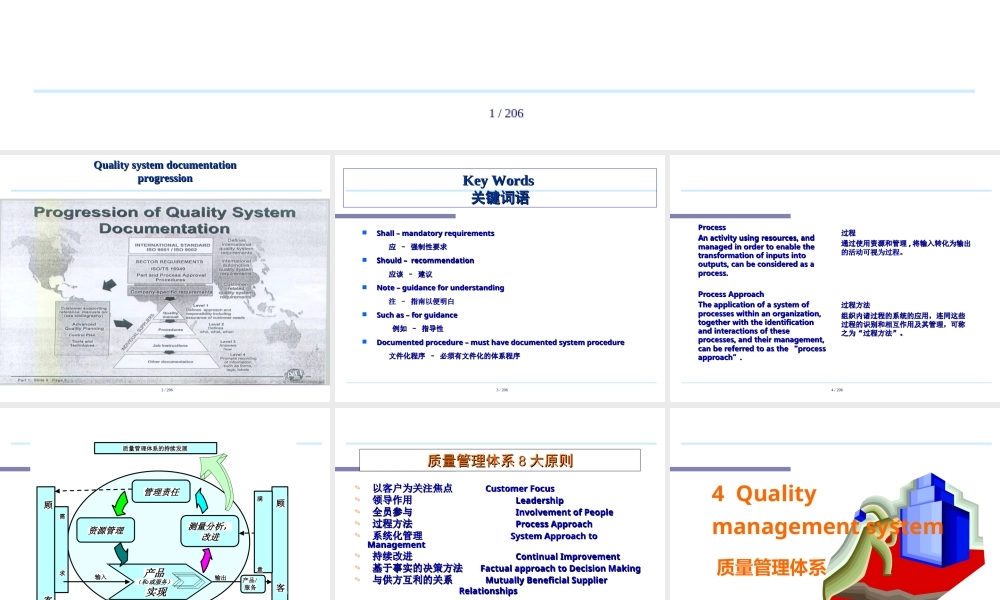Screen dimensions: 1000x600
Task: Click the teal arrow under 资源管理
Action: (121, 553)
